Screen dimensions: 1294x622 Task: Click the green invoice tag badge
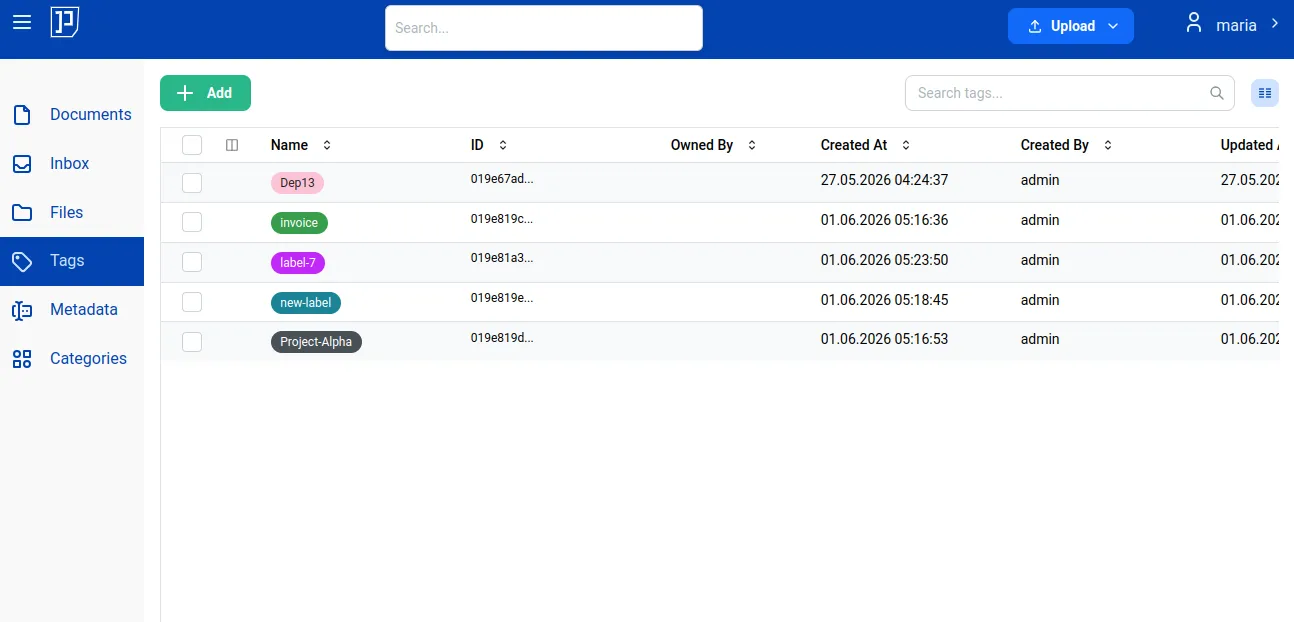pyautogui.click(x=299, y=223)
